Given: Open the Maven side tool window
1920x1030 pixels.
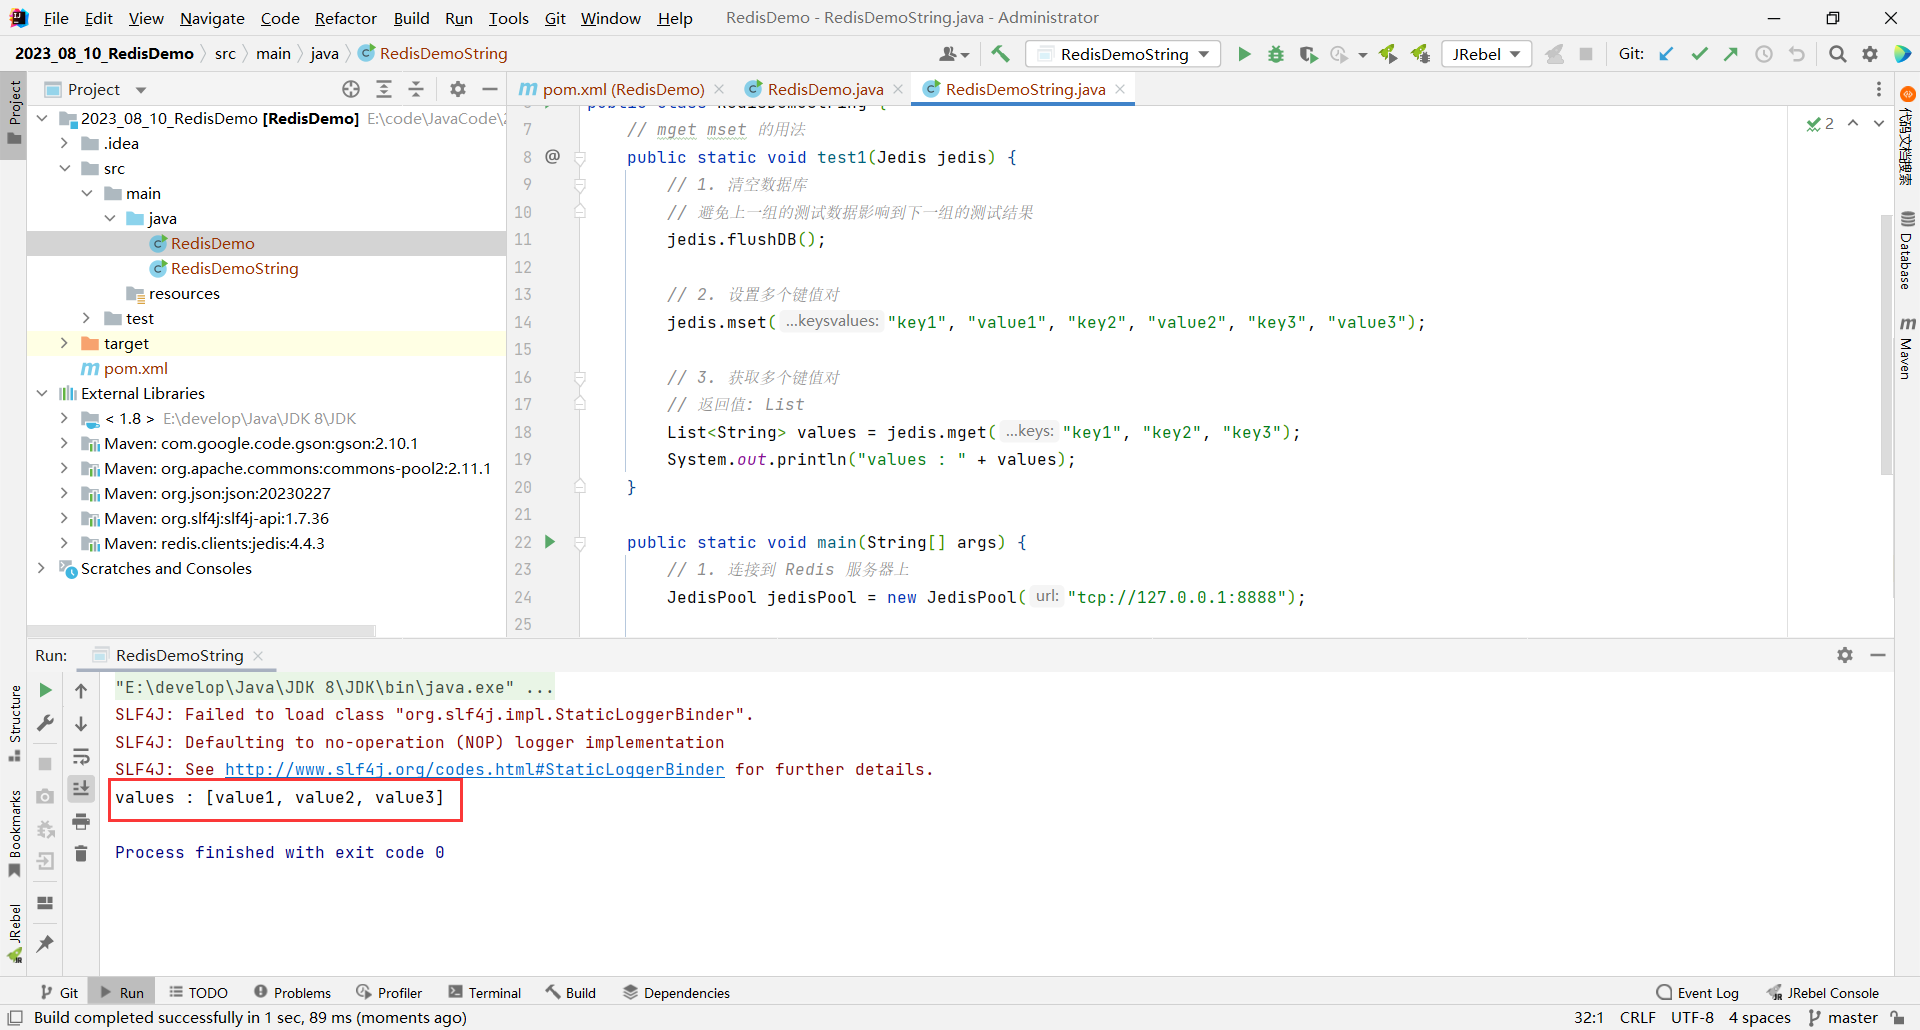Looking at the screenshot, I should [1907, 348].
